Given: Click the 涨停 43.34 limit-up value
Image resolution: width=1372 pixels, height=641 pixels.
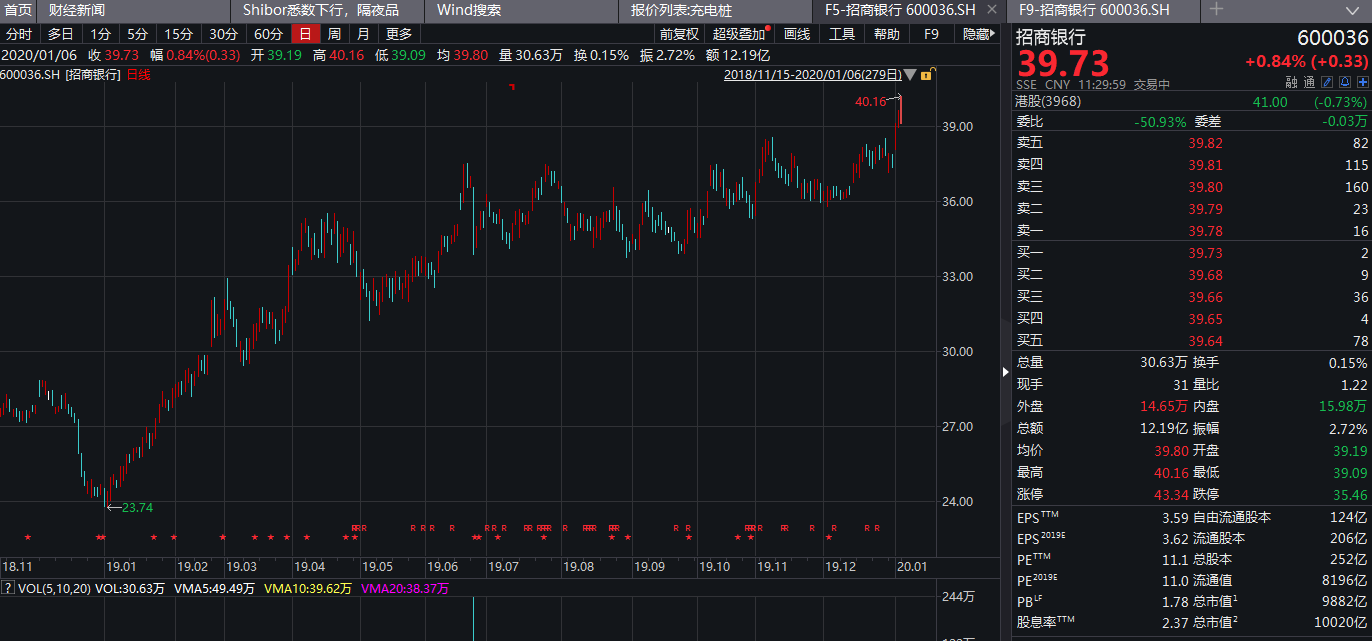Looking at the screenshot, I should coord(1169,495).
